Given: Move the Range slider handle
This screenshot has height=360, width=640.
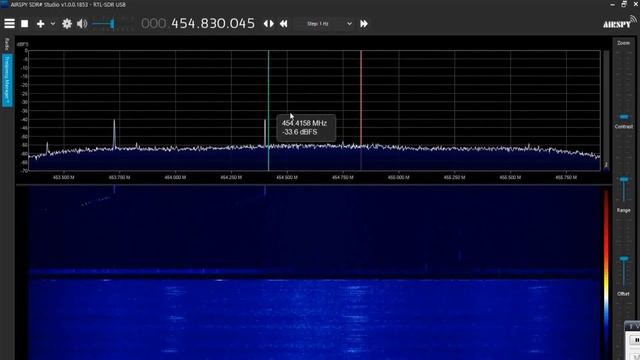Looking at the screenshot, I should tap(624, 259).
